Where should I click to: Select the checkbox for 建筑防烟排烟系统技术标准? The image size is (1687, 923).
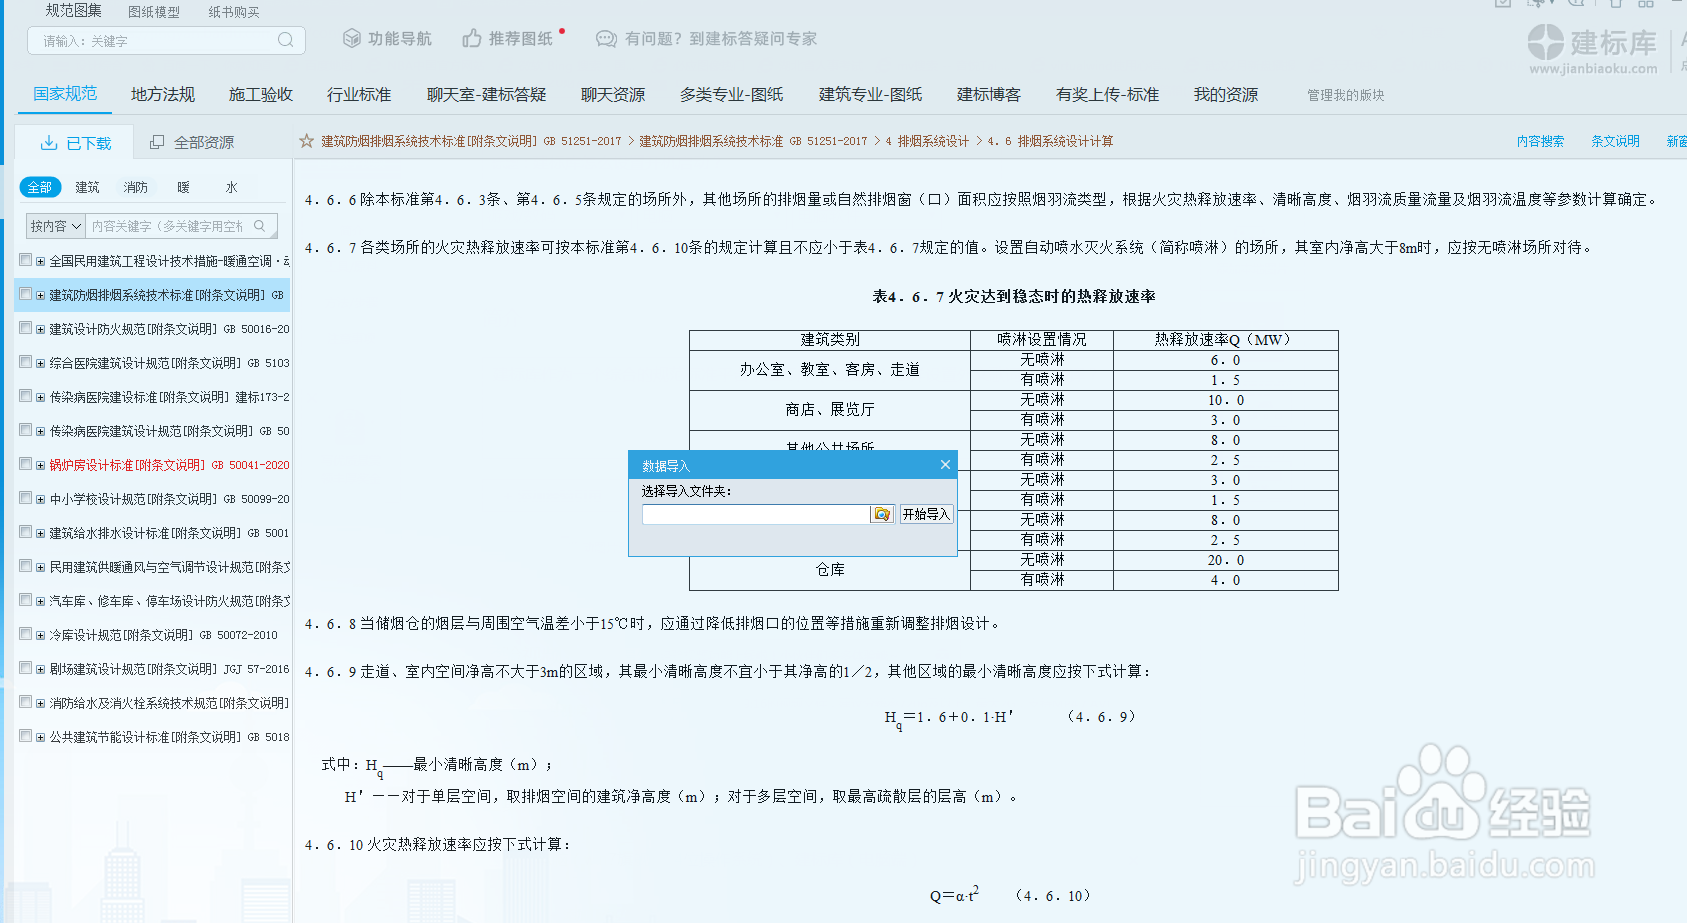click(x=25, y=294)
